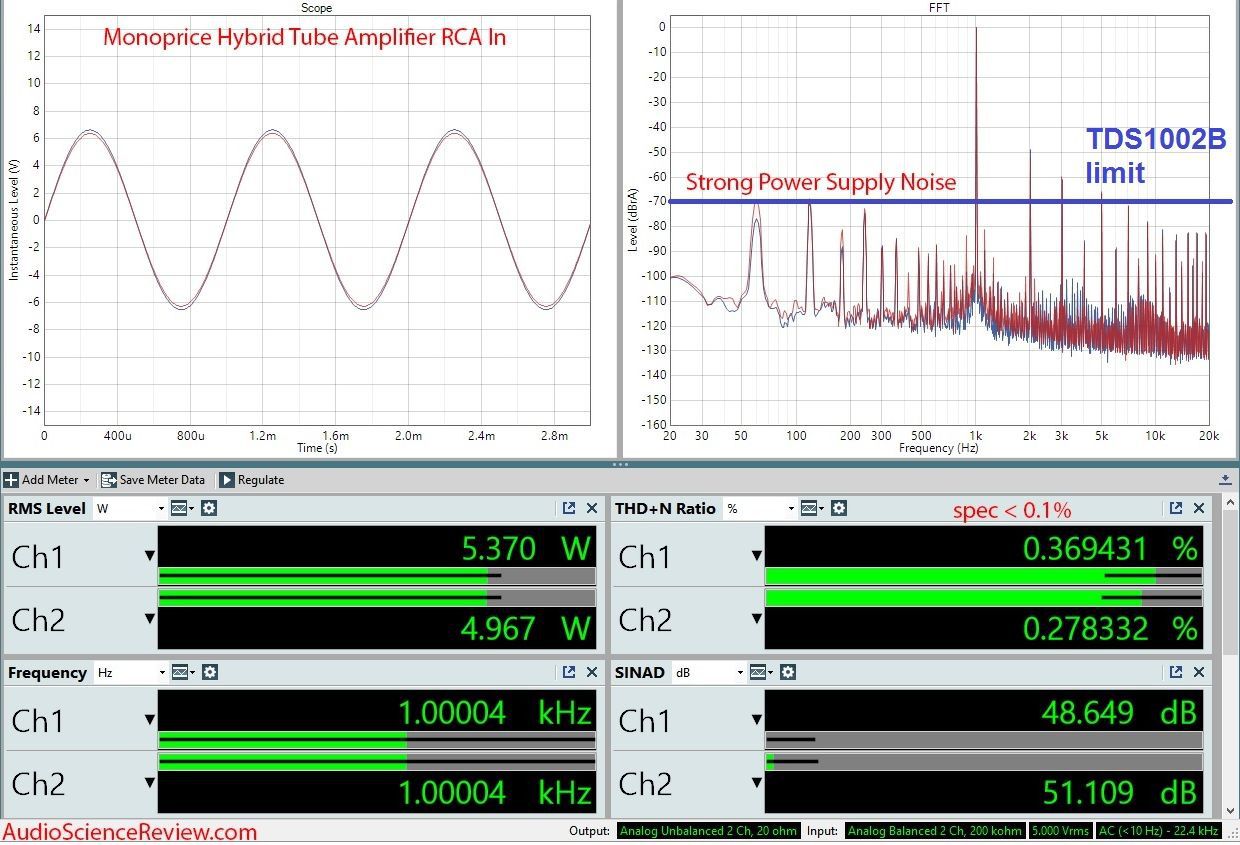Expand RMS Level Ch2 channel arrow
Viewport: 1240px width, 845px height.
tap(150, 619)
